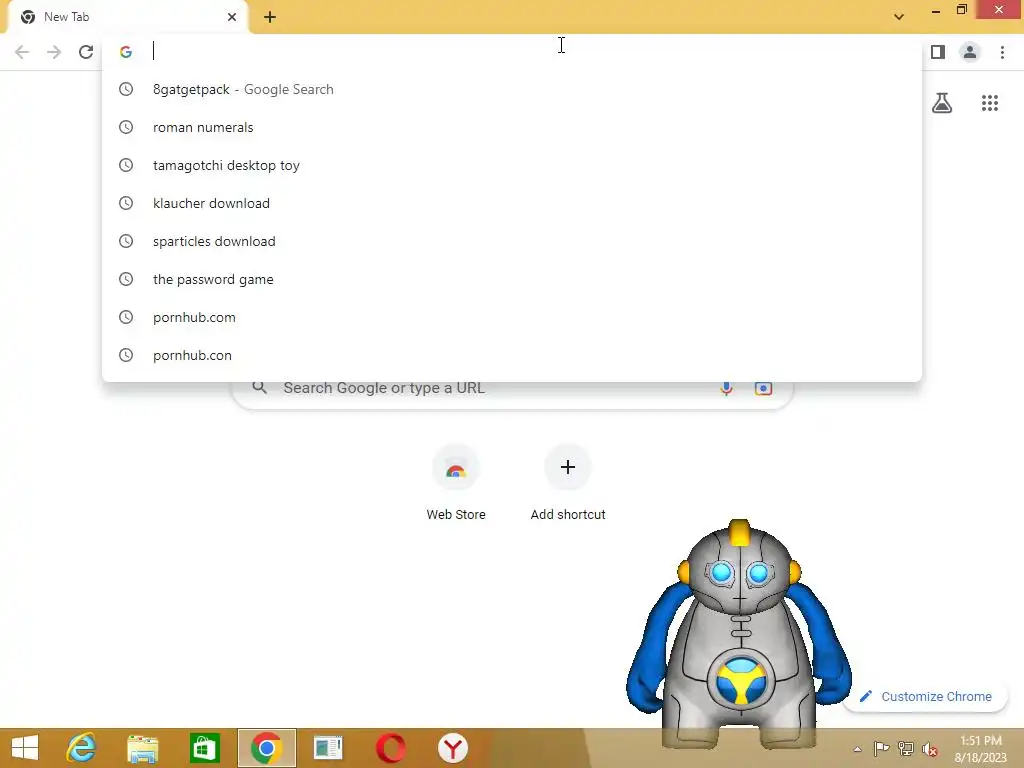Open the Windows Start button
This screenshot has height=768, width=1024.
click(x=25, y=748)
